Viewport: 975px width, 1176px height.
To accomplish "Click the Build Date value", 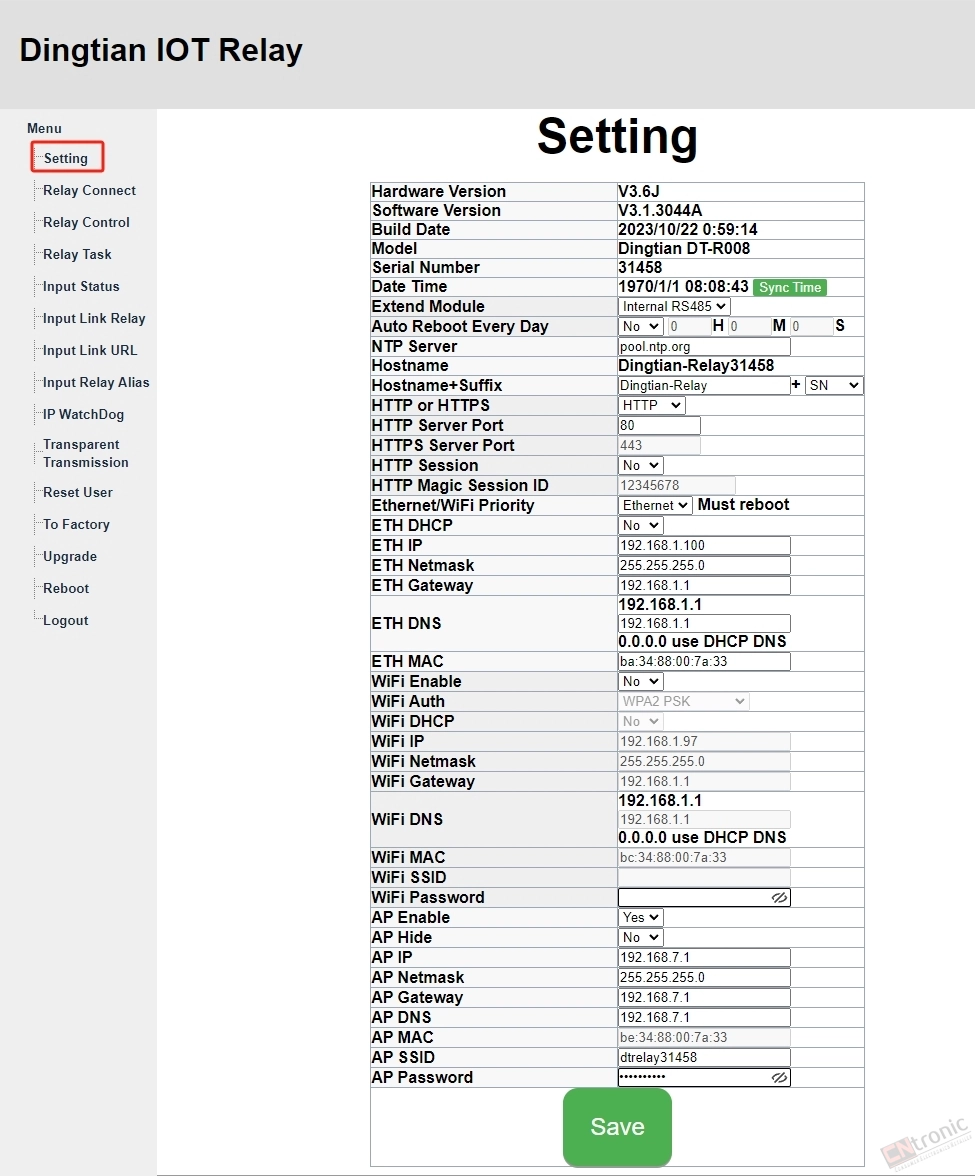I will pyautogui.click(x=688, y=230).
